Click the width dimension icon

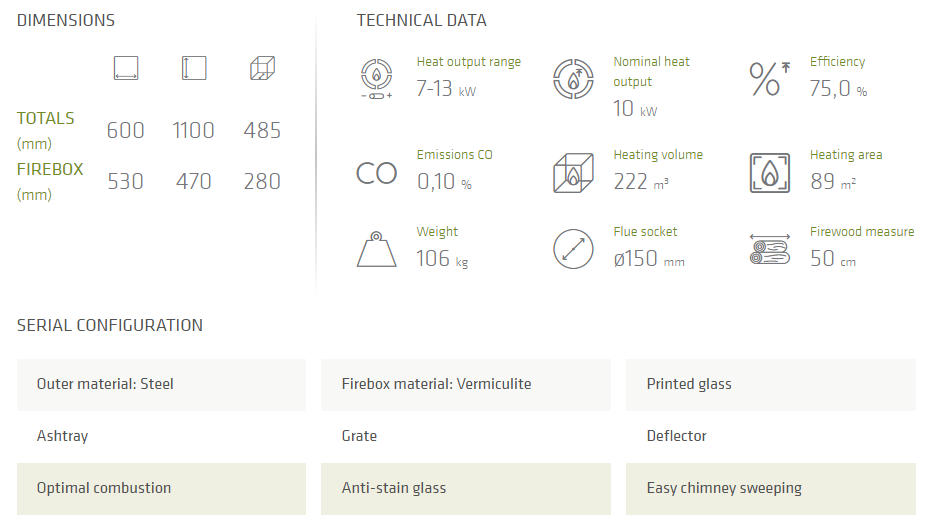point(126,68)
